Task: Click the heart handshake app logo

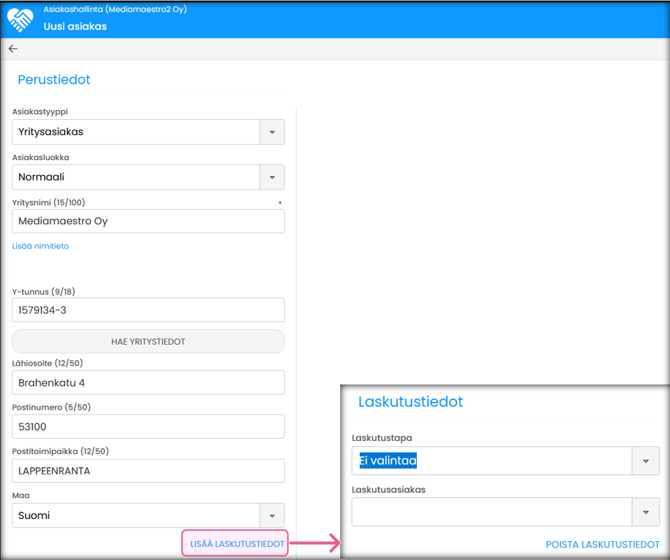Action: click(20, 18)
